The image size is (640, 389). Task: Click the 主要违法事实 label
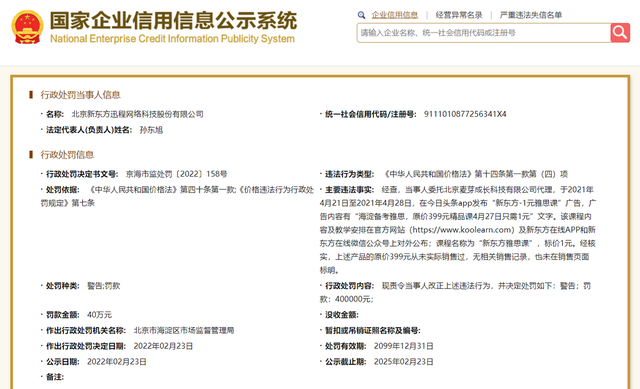tap(349, 190)
